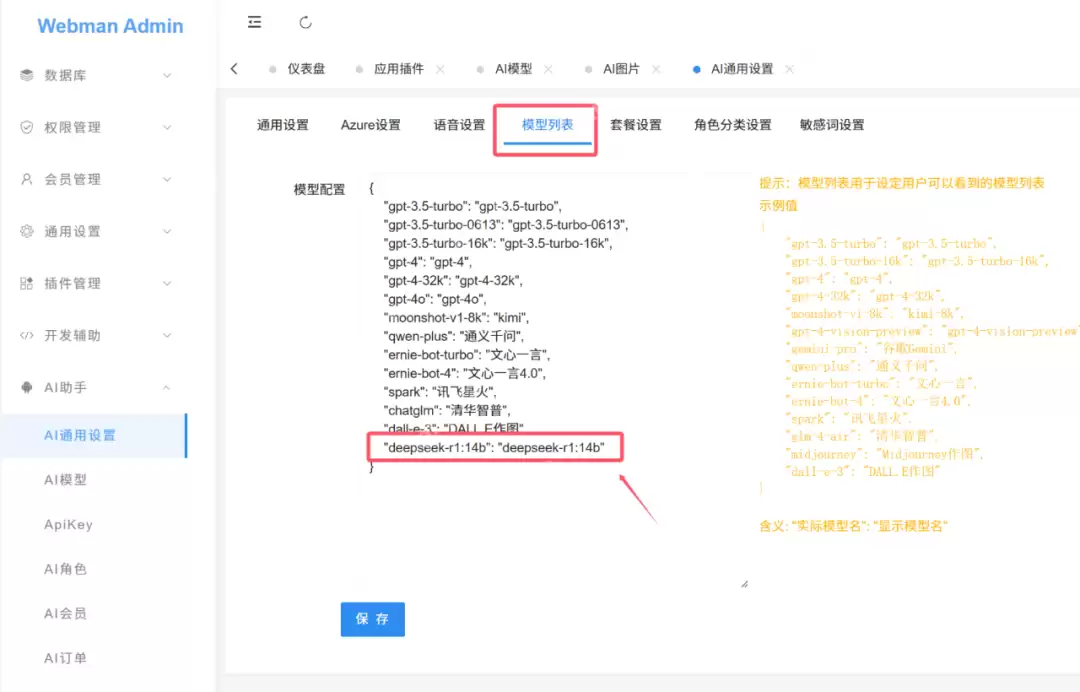Click the 权限管理 shield icon
The width and height of the screenshot is (1080, 692).
25,127
